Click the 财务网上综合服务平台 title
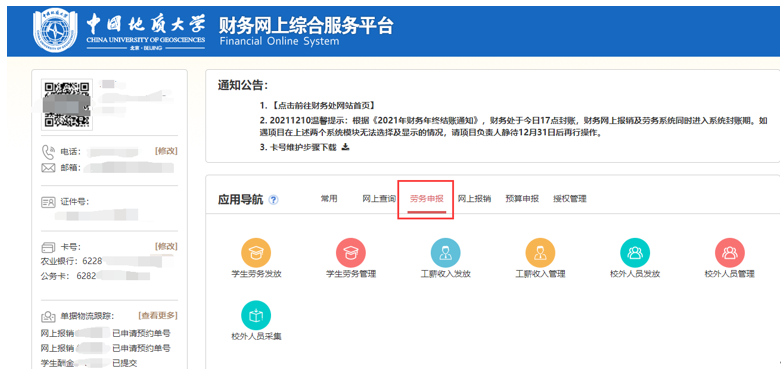 tap(306, 25)
